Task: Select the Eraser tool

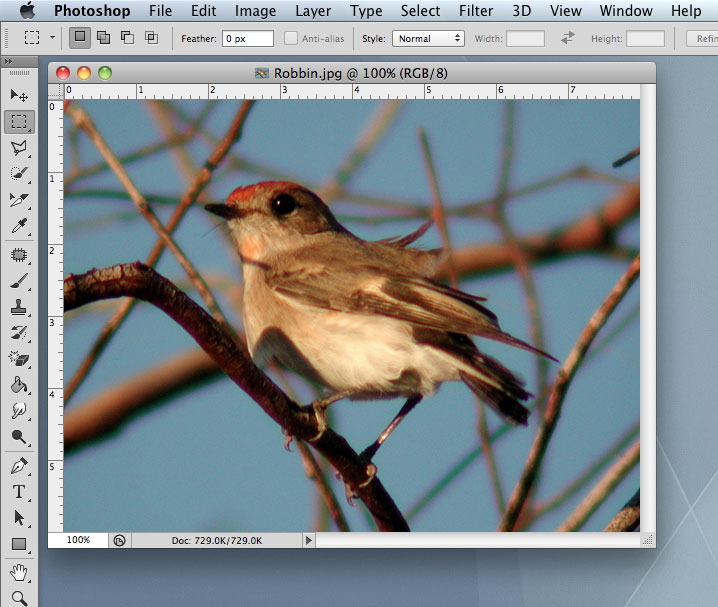Action: pyautogui.click(x=19, y=359)
